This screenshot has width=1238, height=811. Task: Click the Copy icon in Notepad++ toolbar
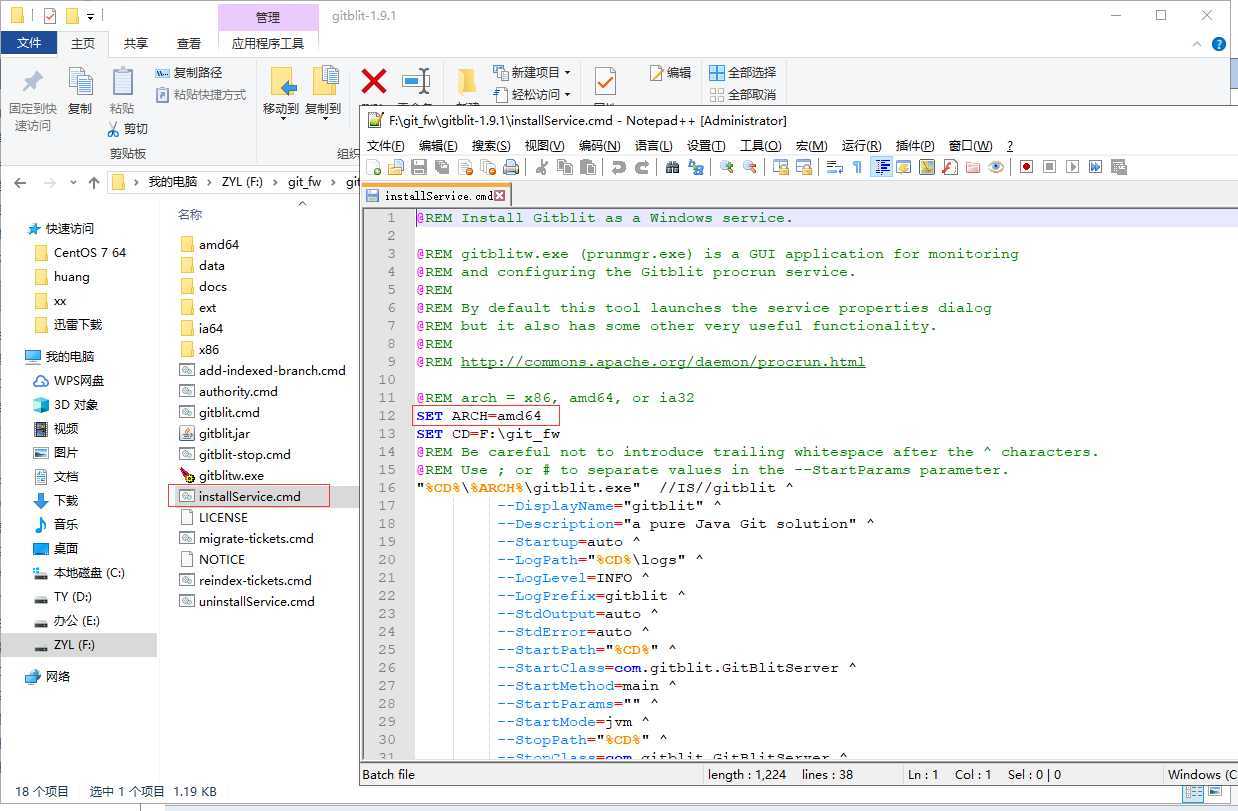click(565, 167)
